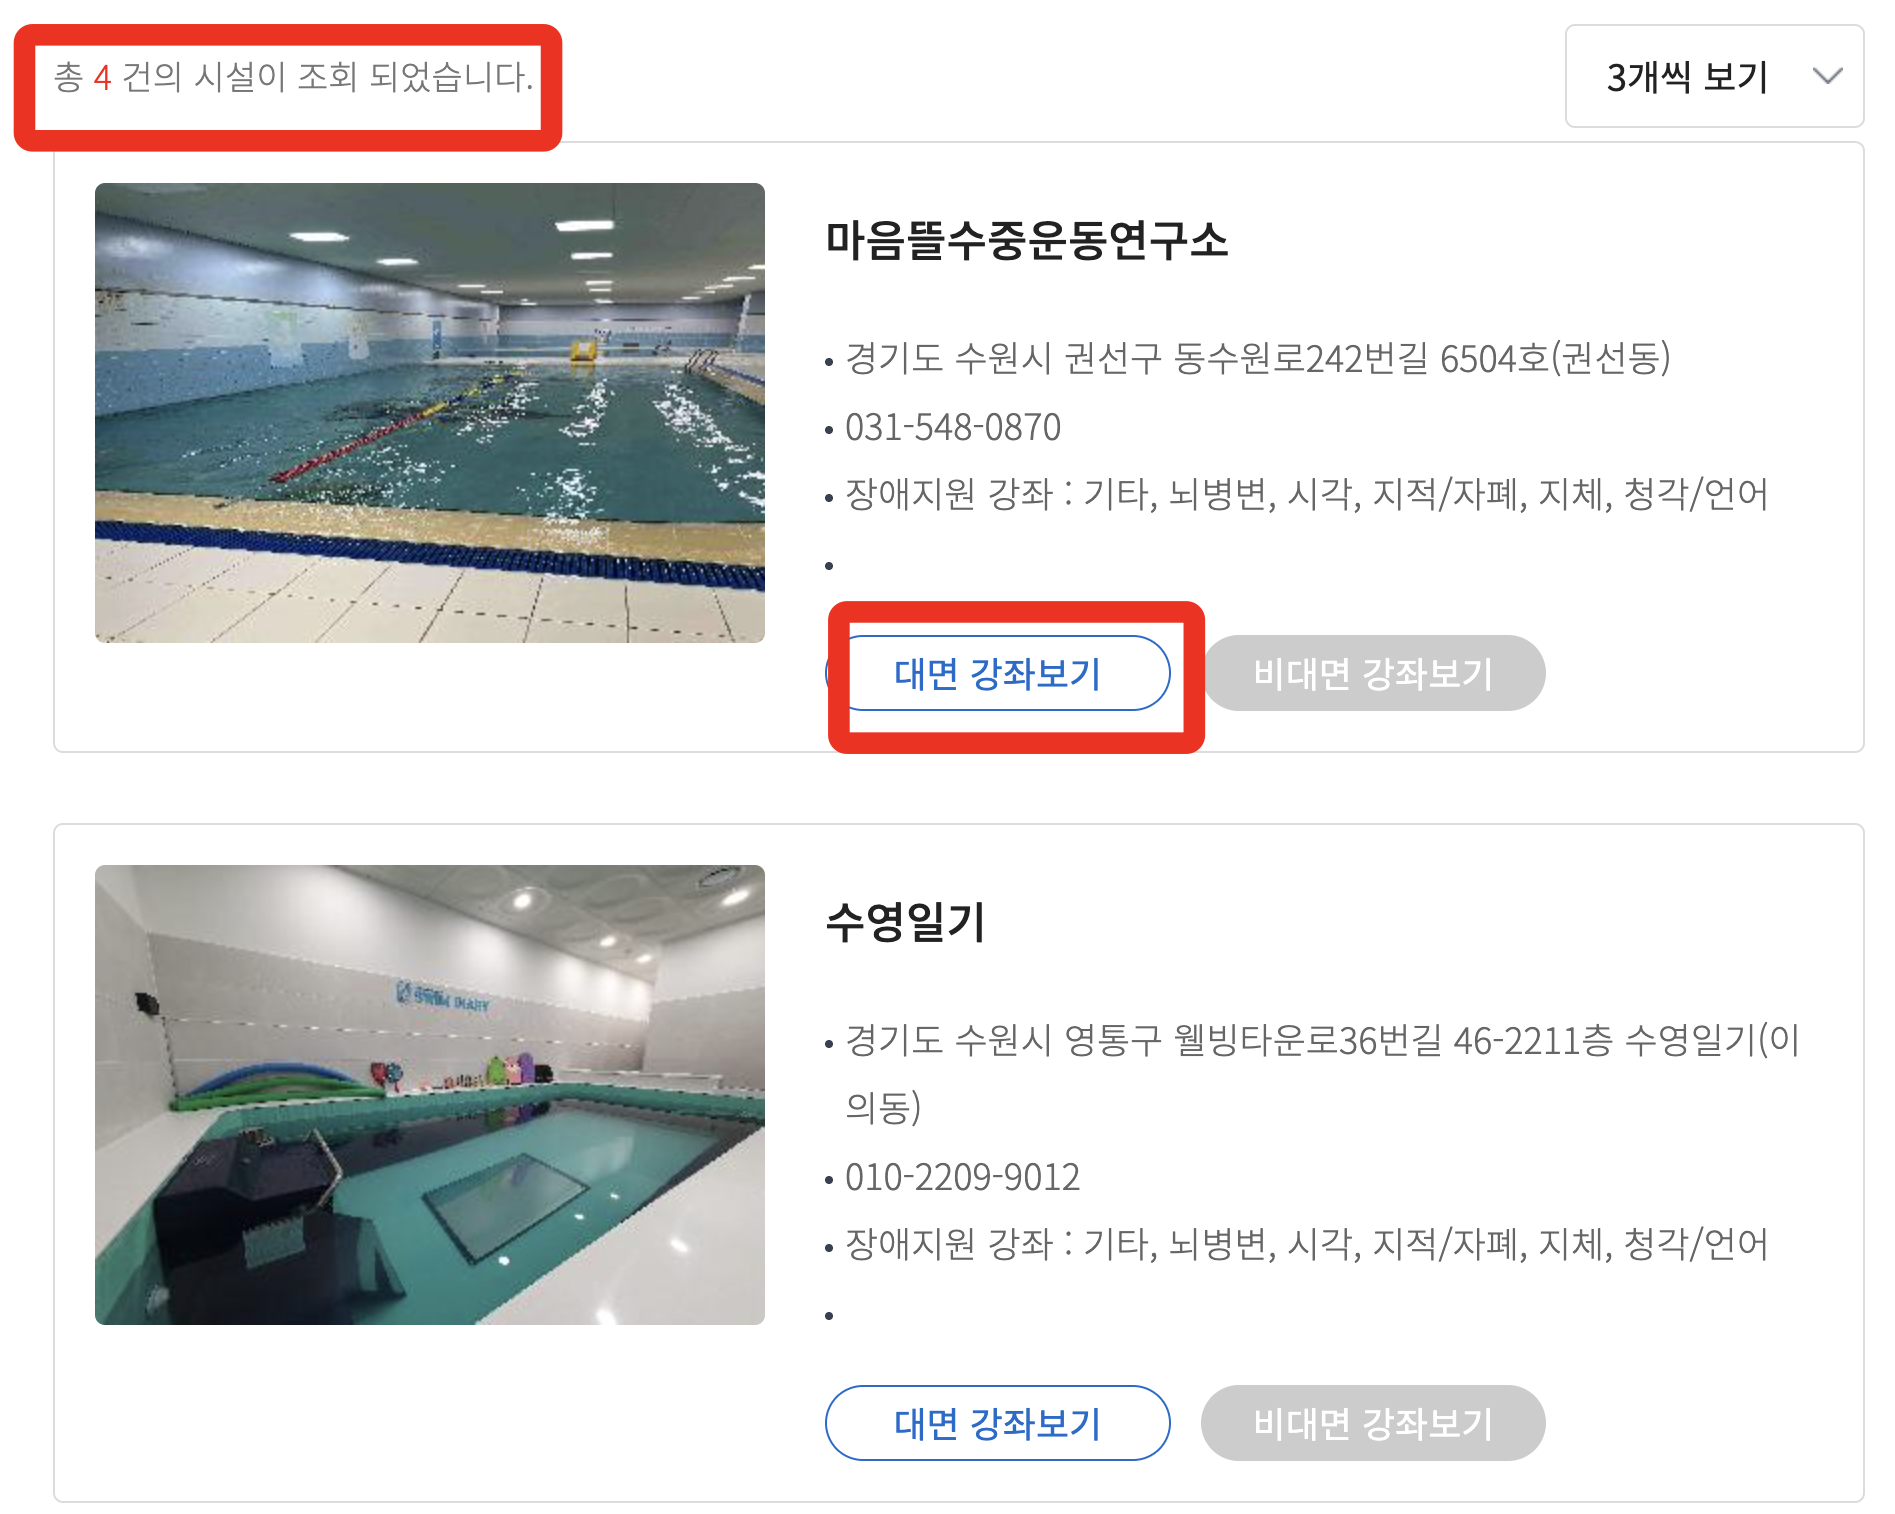Image resolution: width=1895 pixels, height=1514 pixels.
Task: Click 대면 강좌보기 for 수영일기
Action: tap(998, 1423)
